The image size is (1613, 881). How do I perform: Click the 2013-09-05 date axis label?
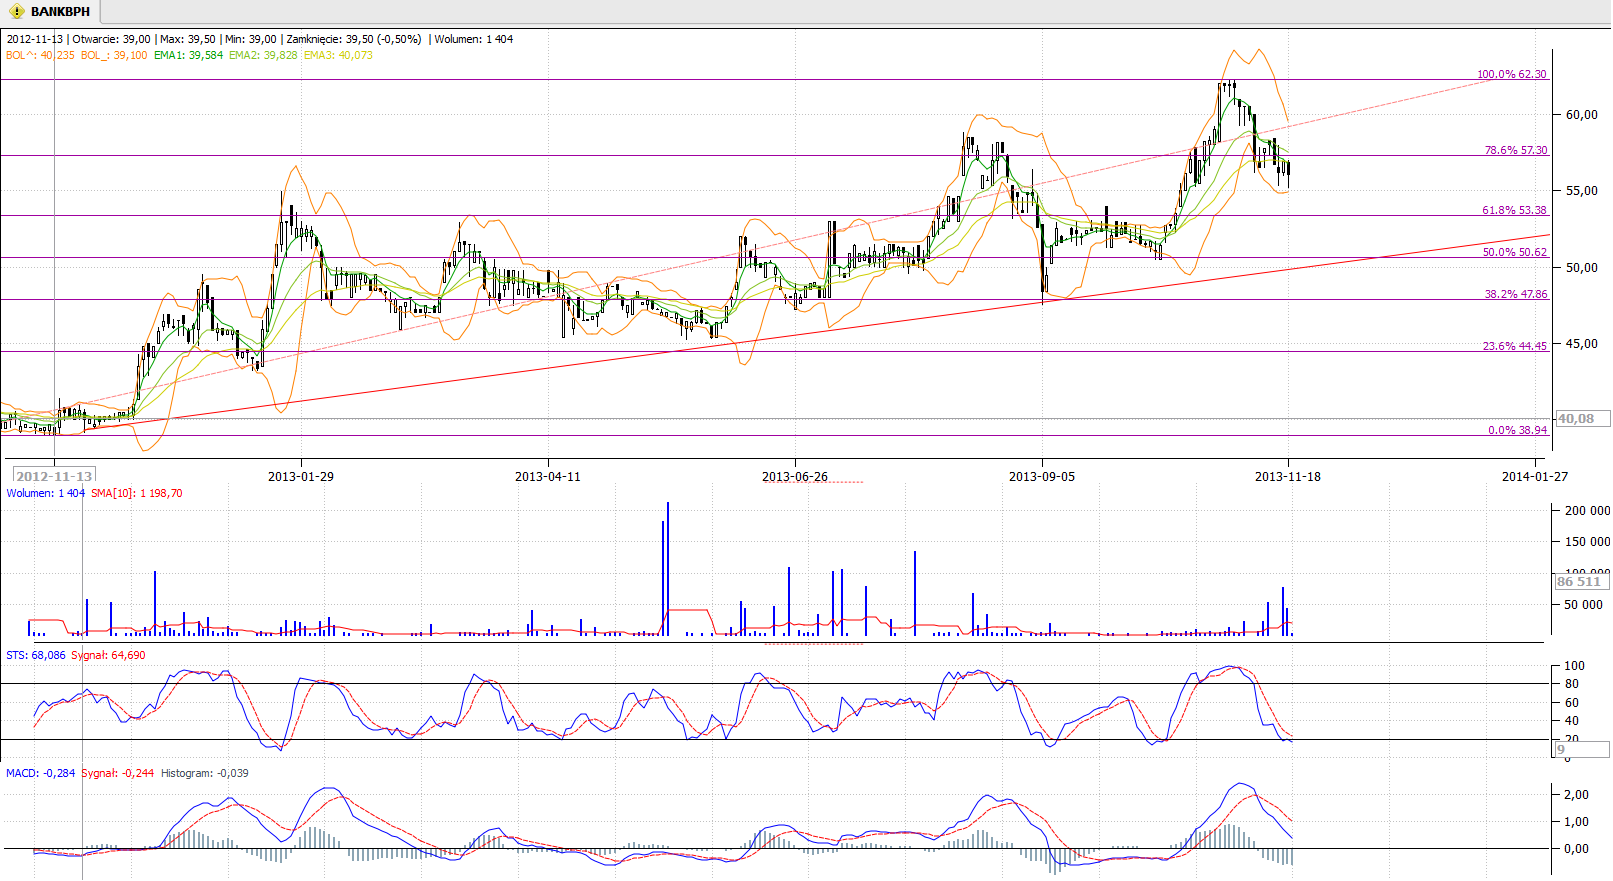(1042, 476)
